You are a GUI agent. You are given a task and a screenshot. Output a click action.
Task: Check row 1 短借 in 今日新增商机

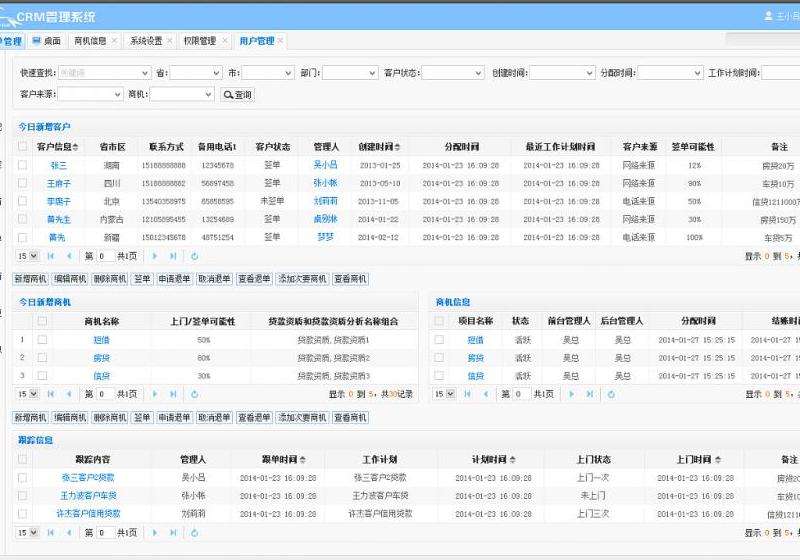tap(42, 339)
